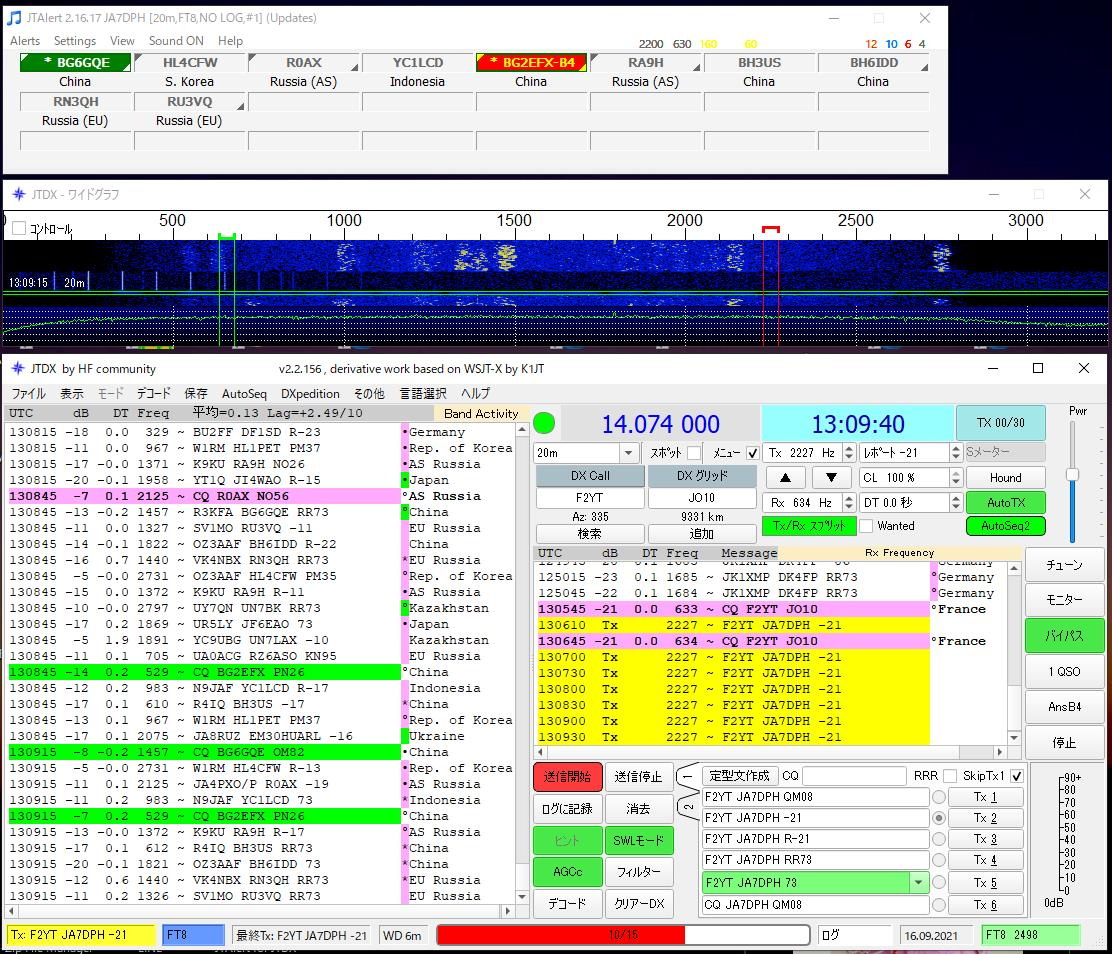Click the green status indicator circle
The width and height of the screenshot is (1112, 954).
544,423
